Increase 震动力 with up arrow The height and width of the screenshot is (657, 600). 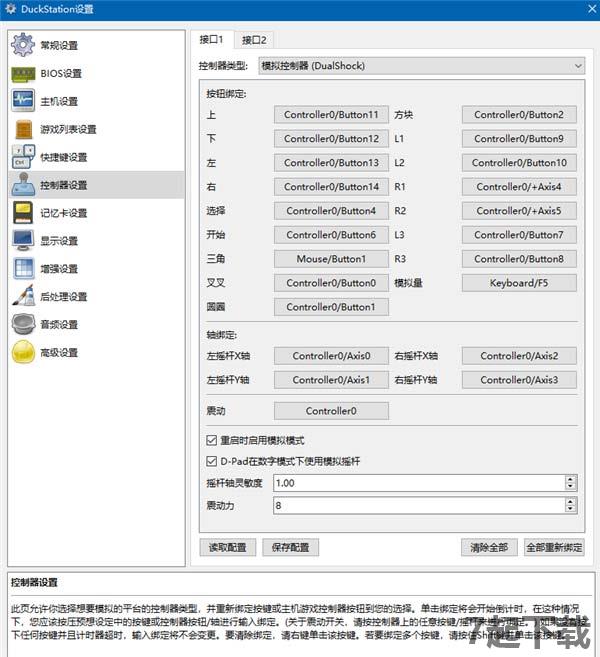point(570,501)
